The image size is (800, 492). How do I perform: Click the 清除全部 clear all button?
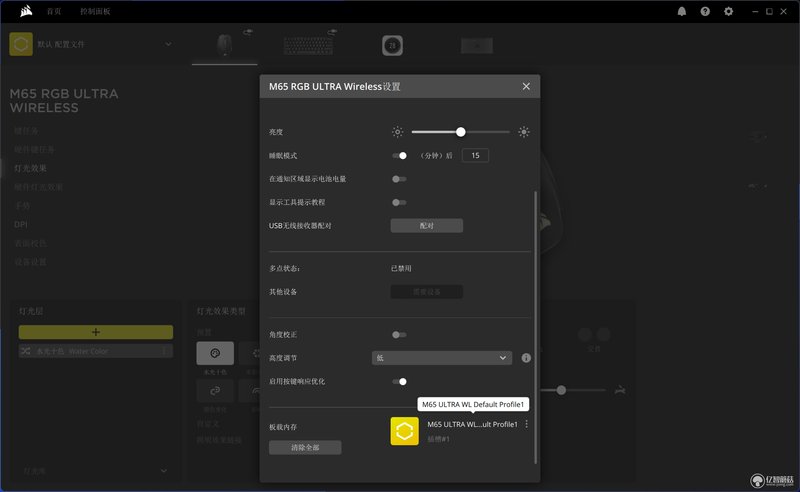tap(305, 448)
